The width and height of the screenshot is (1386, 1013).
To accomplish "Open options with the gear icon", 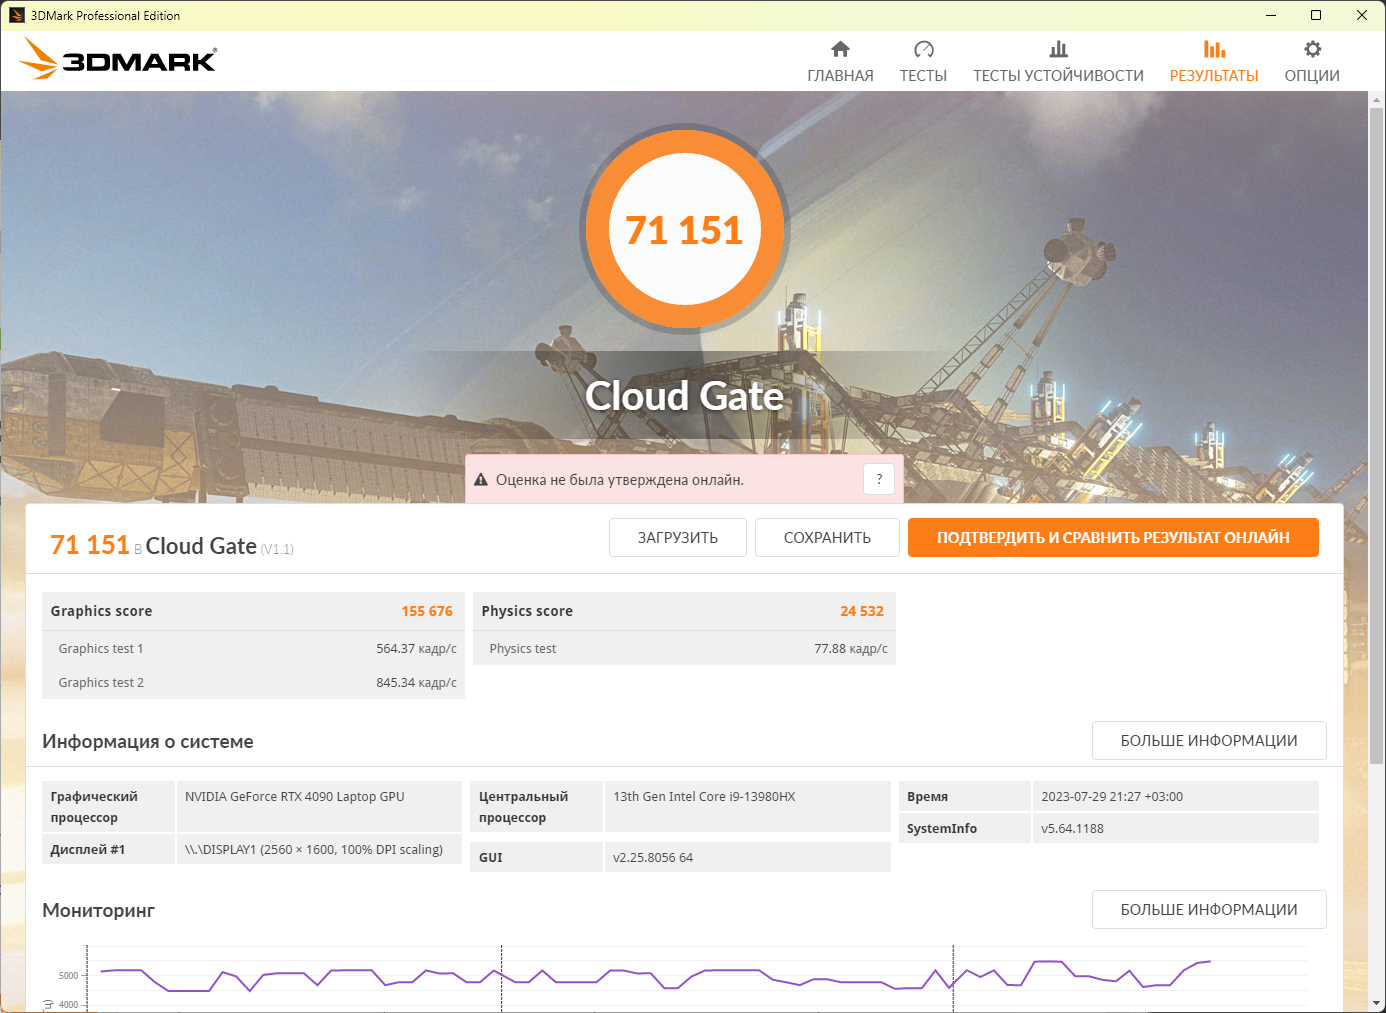I will click(1312, 49).
